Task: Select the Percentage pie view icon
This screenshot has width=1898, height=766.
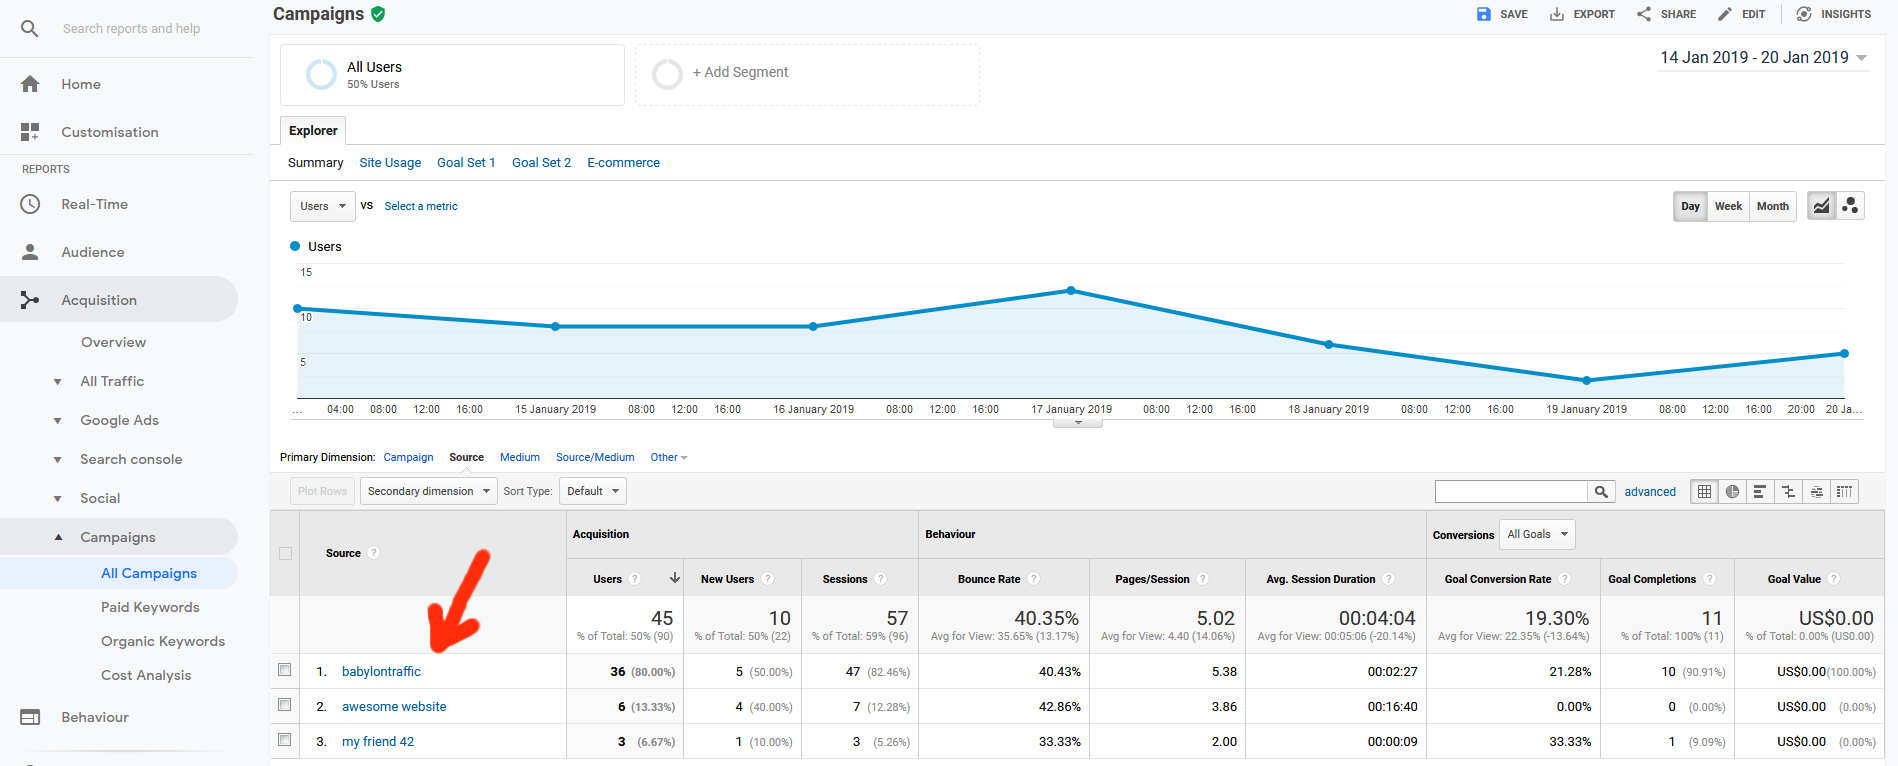Action: [x=1732, y=491]
